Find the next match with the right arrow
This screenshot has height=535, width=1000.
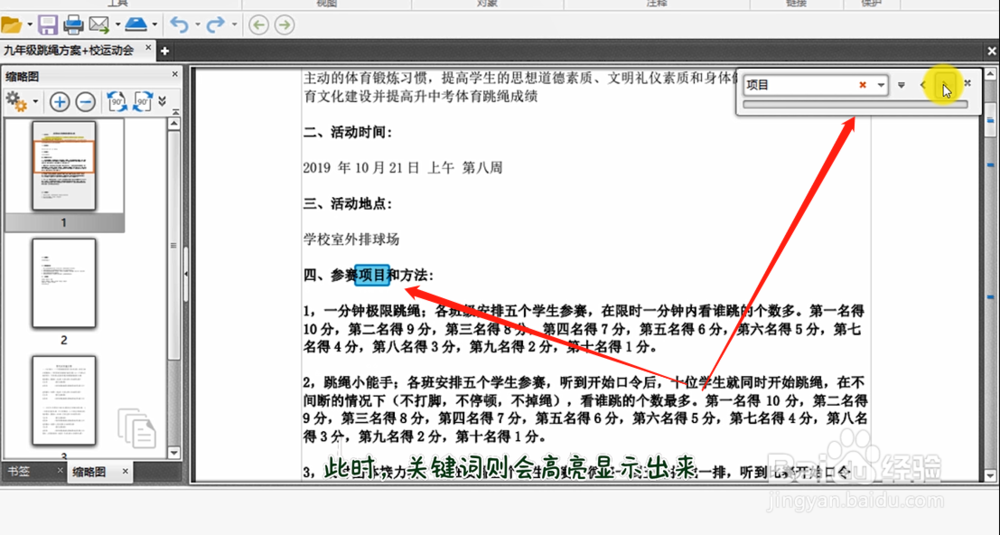(945, 84)
